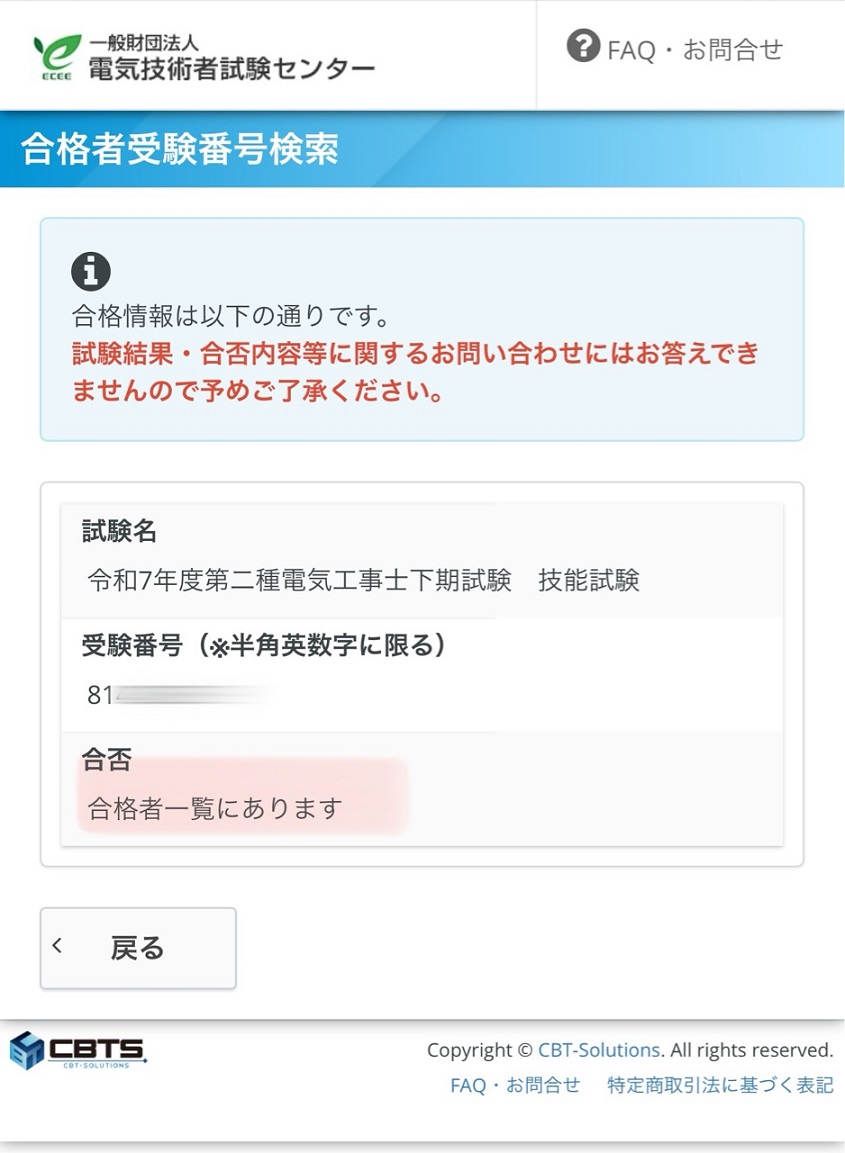Click the green ECEE leaf logo

pyautogui.click(x=56, y=56)
